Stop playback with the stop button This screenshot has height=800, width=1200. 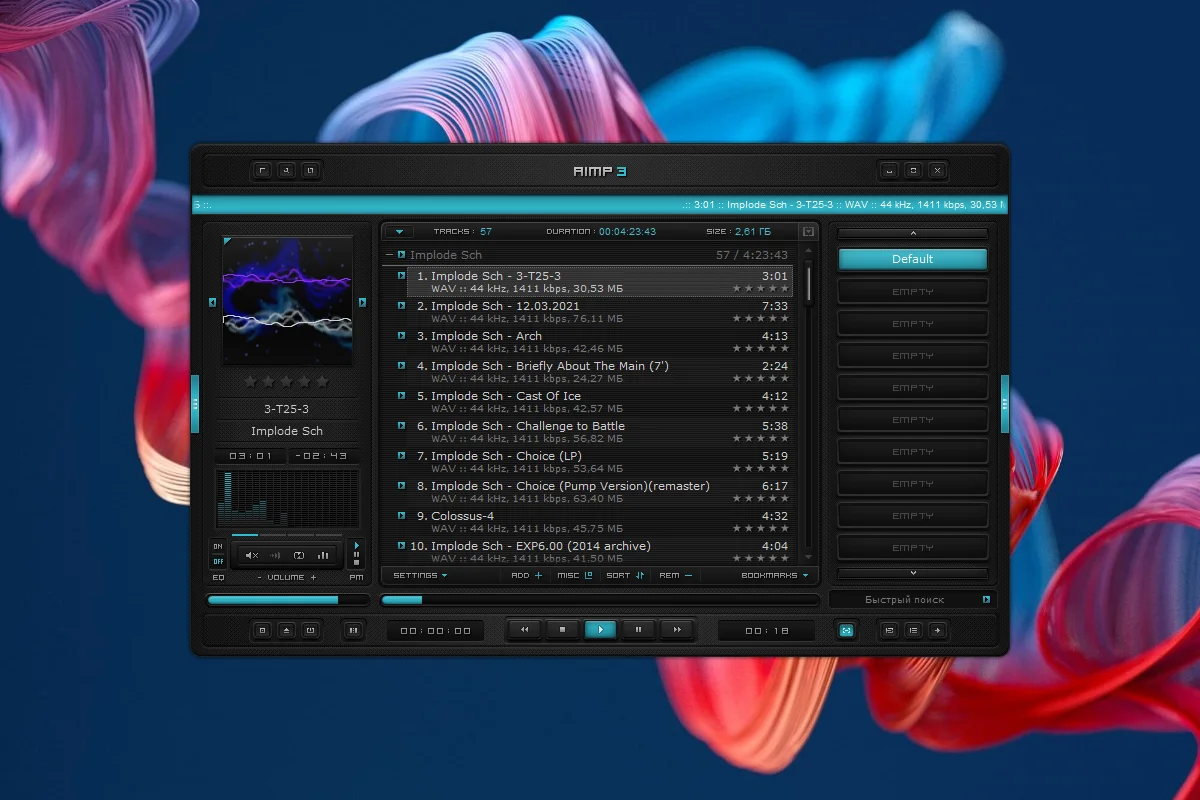pos(562,630)
